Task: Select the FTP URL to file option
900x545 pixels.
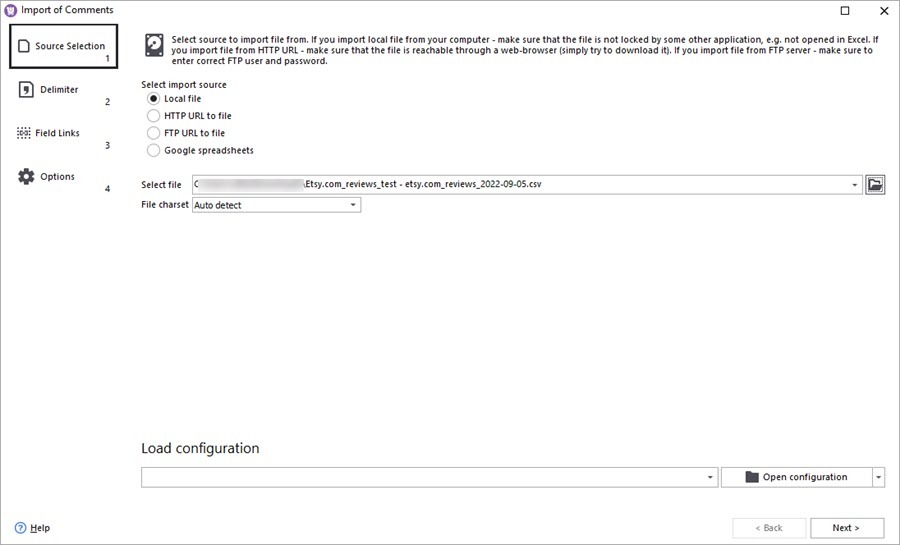Action: [x=153, y=133]
